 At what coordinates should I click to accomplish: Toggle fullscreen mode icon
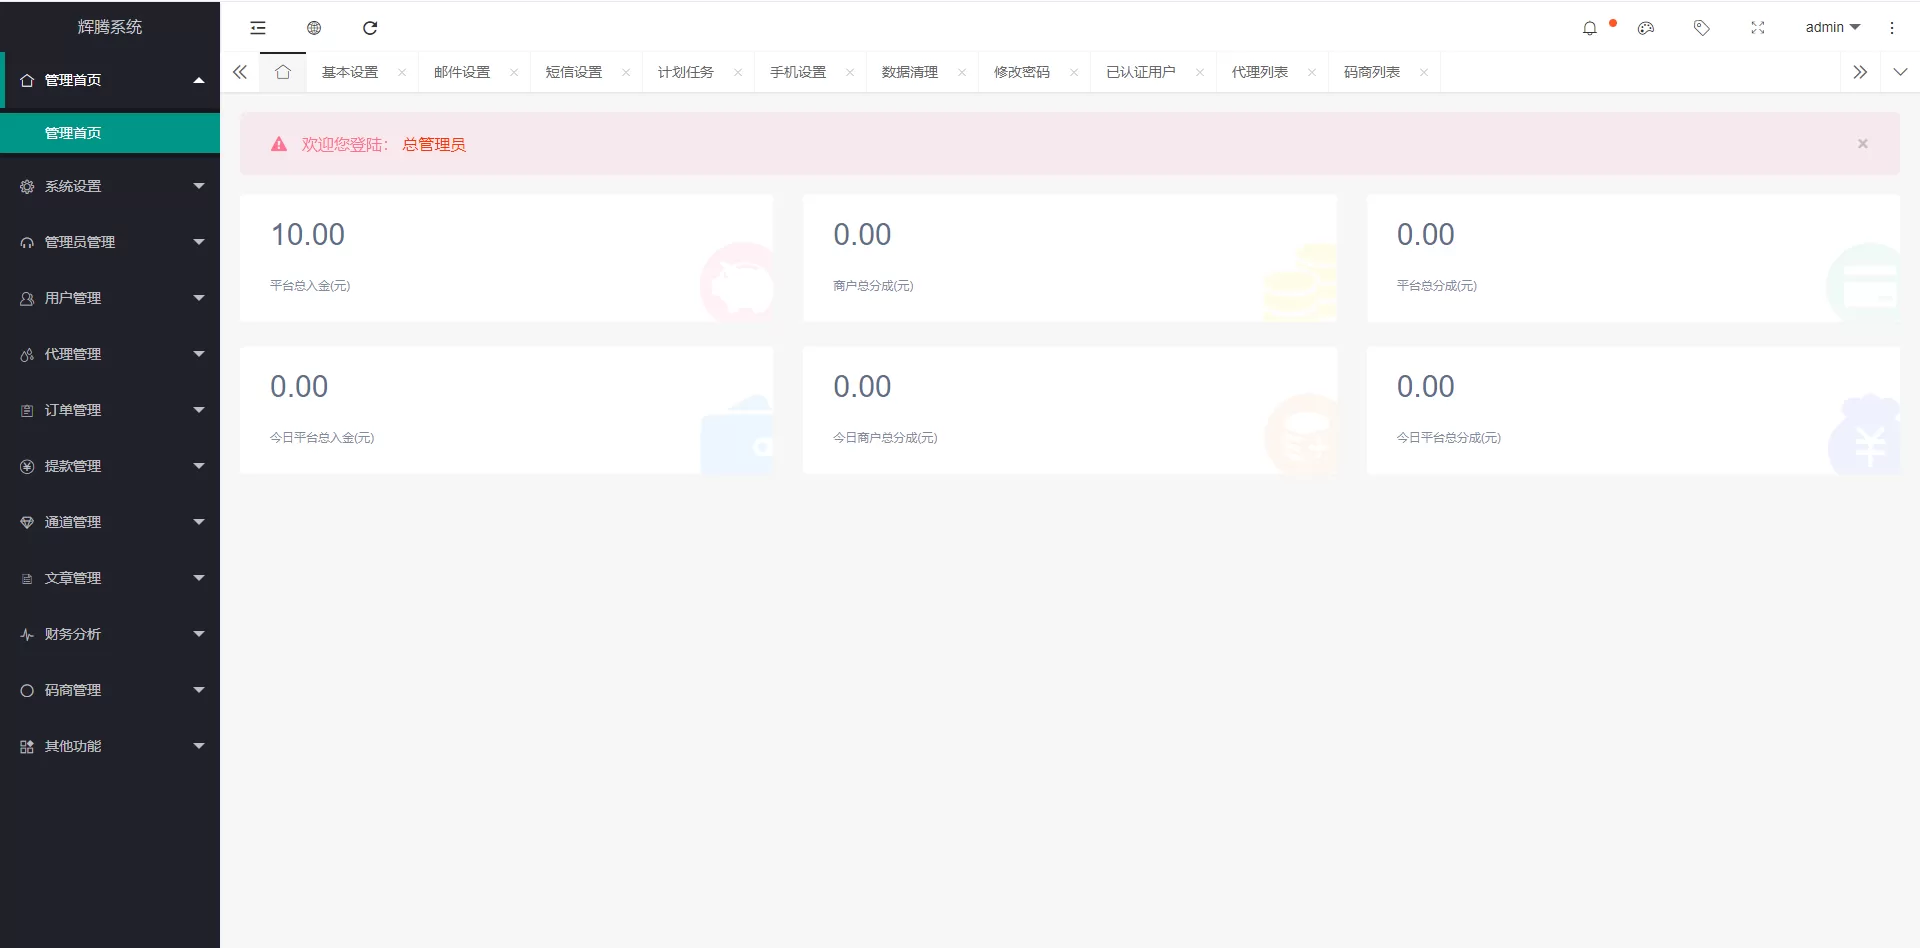pyautogui.click(x=1758, y=28)
